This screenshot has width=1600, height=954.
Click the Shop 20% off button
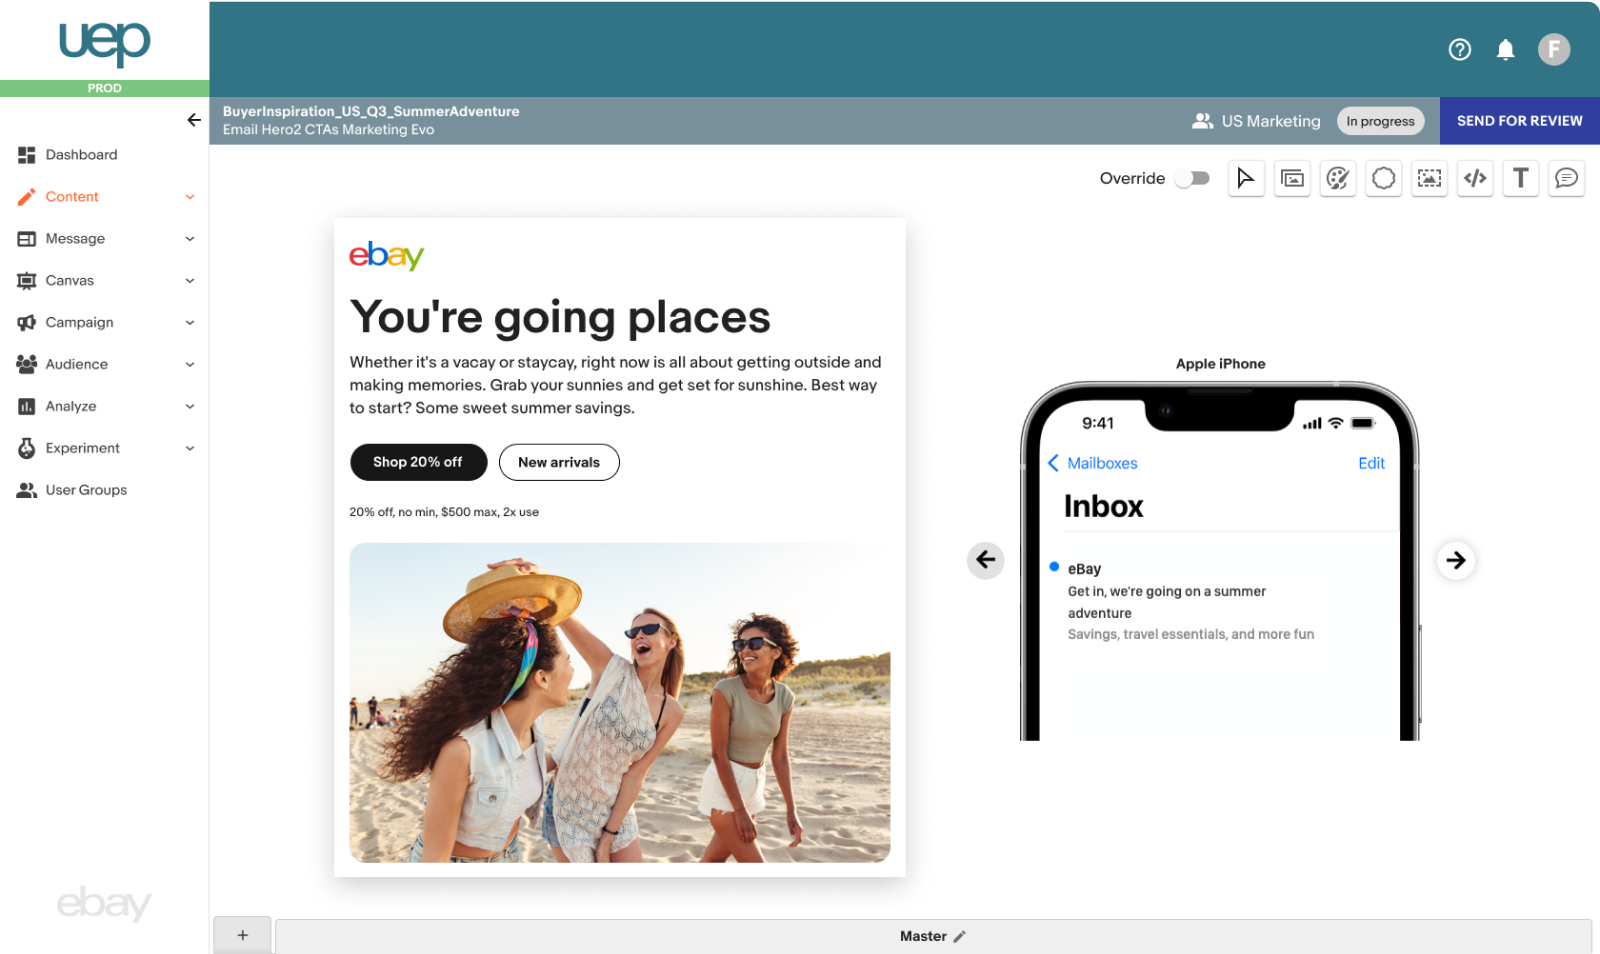(418, 462)
